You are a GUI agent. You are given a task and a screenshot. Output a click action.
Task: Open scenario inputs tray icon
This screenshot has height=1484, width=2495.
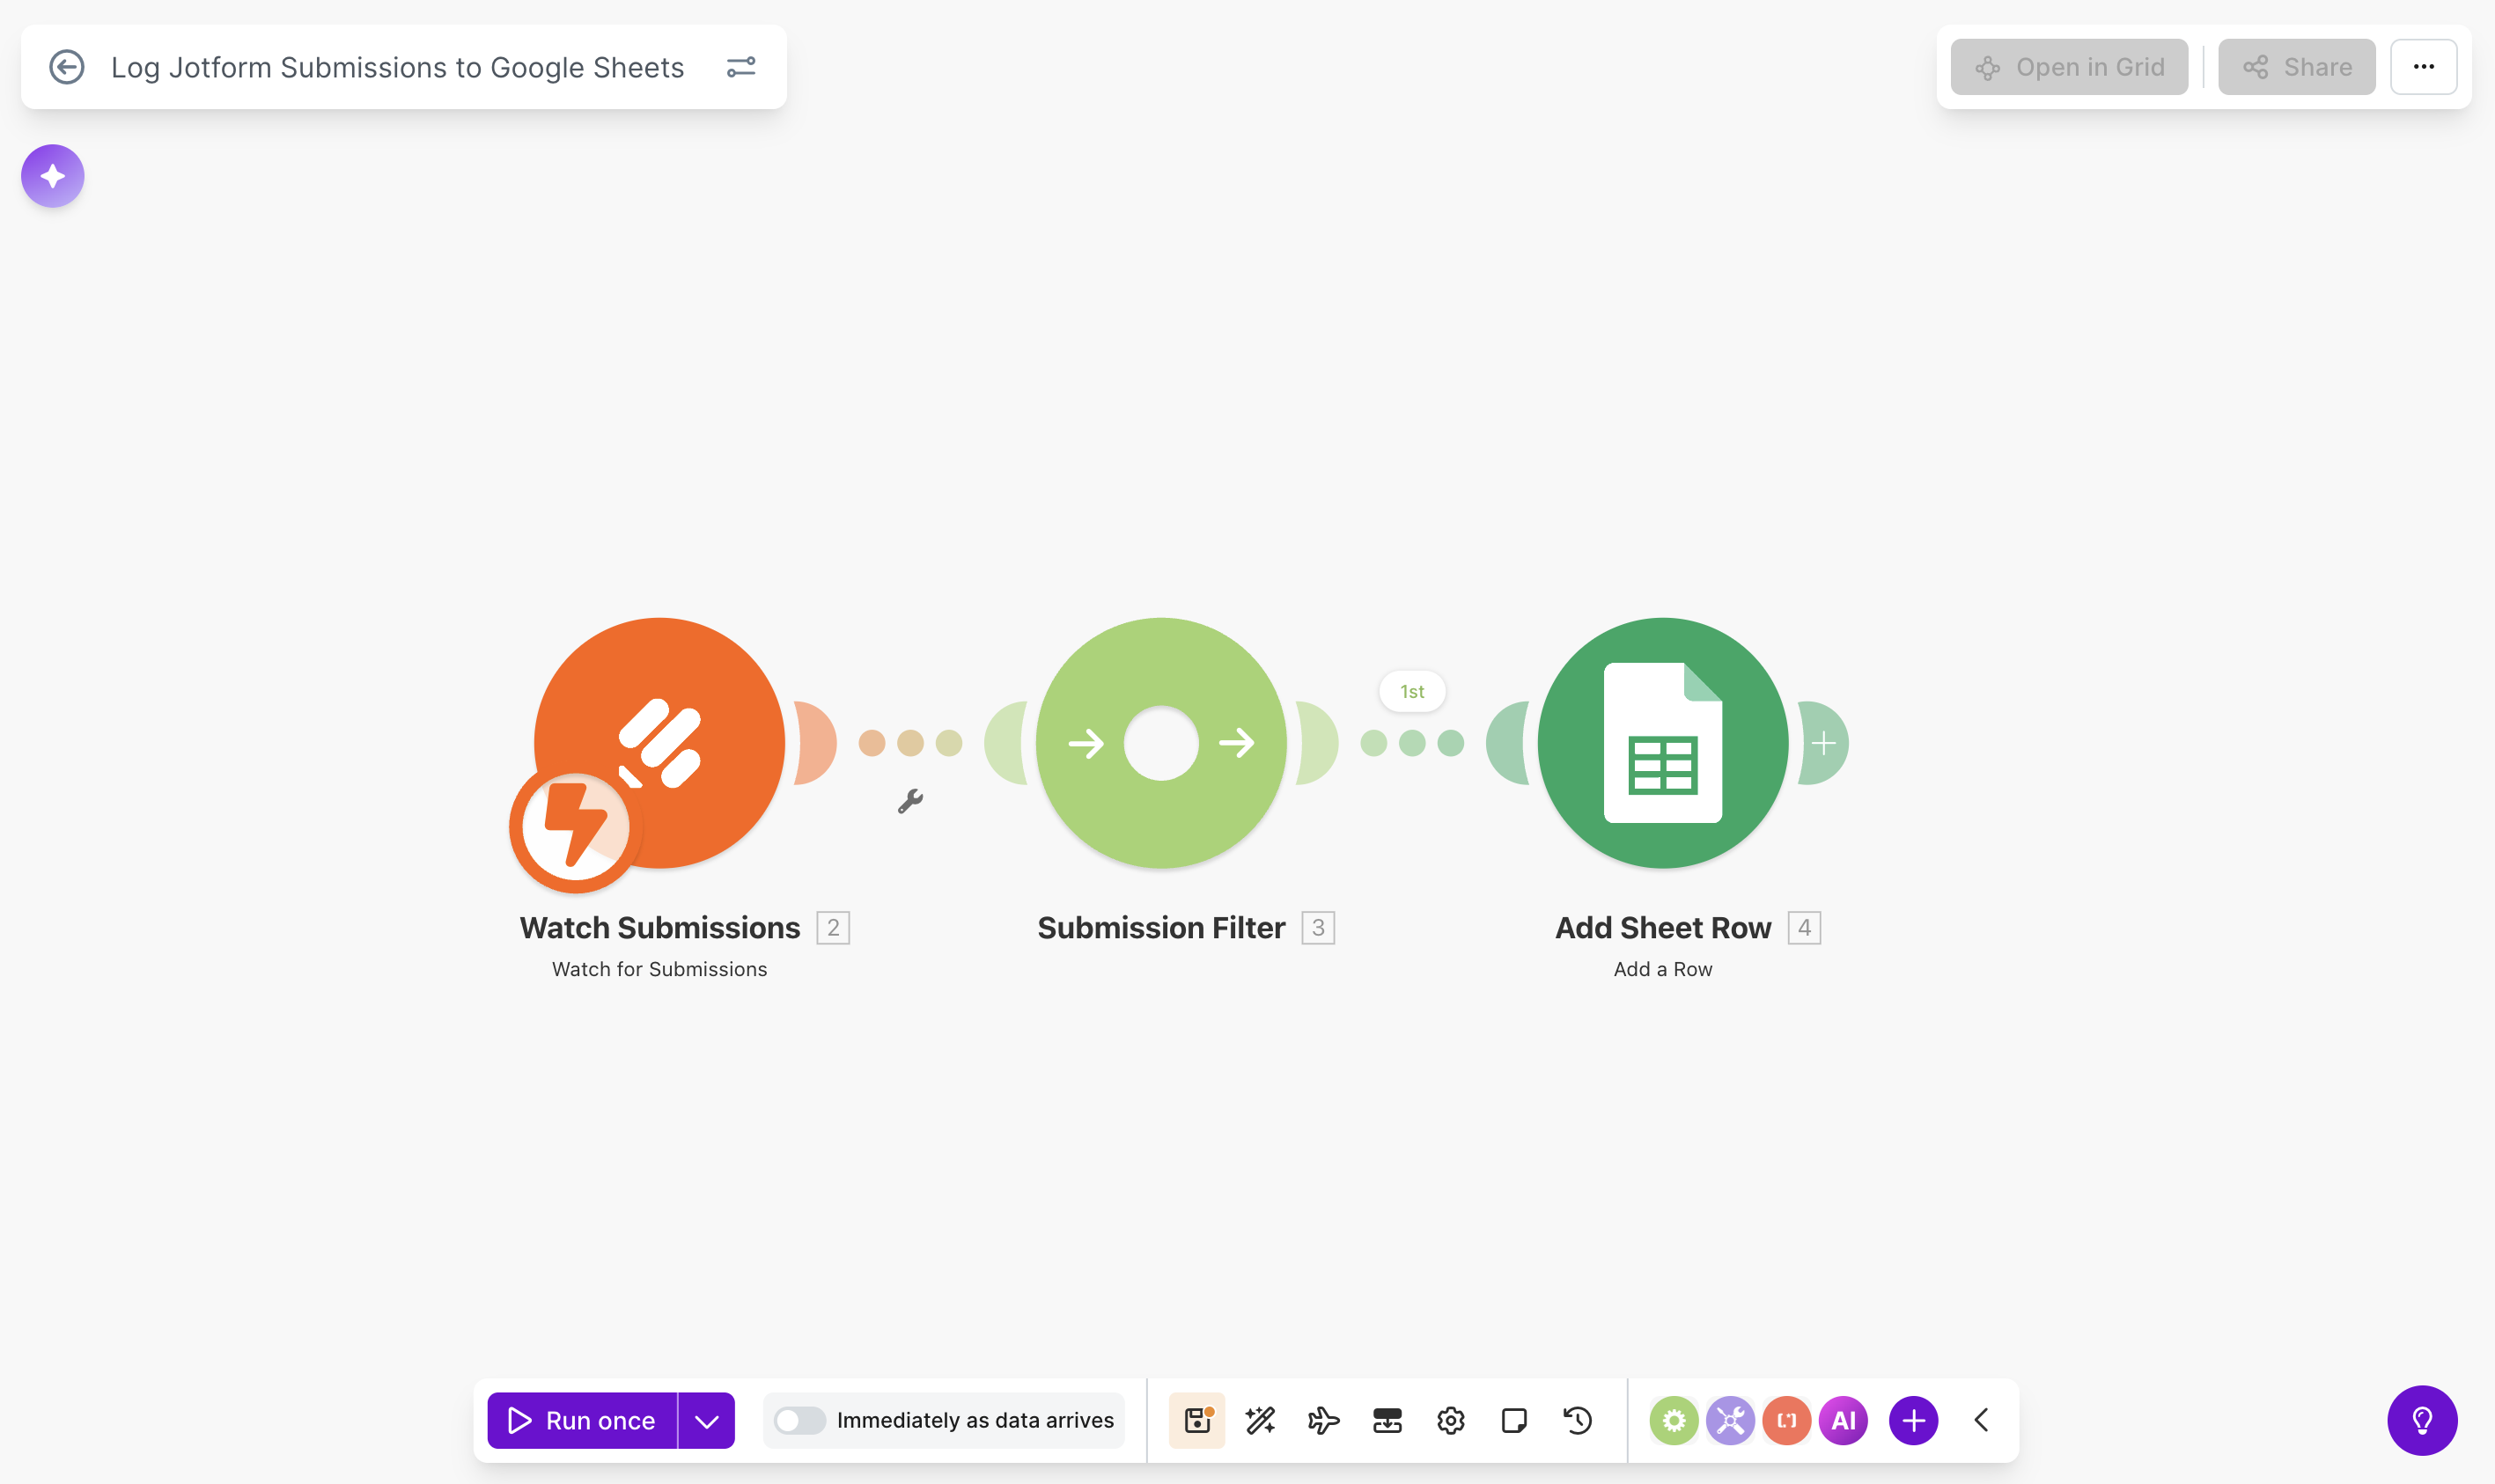point(1387,1420)
